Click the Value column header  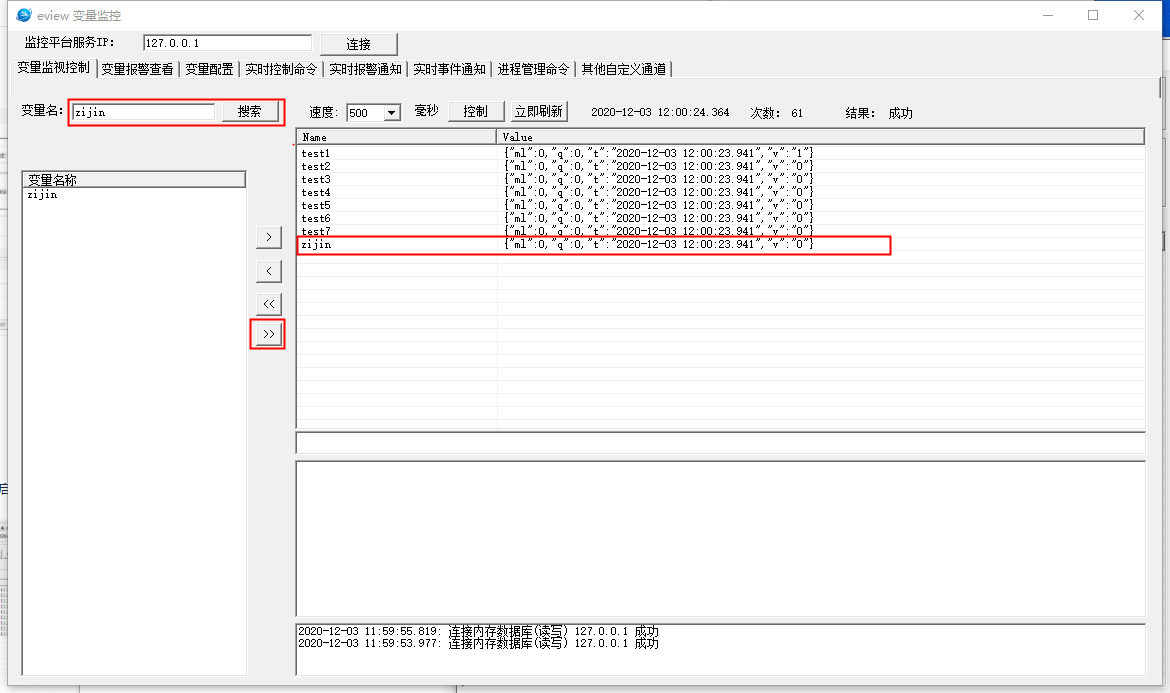(821, 137)
